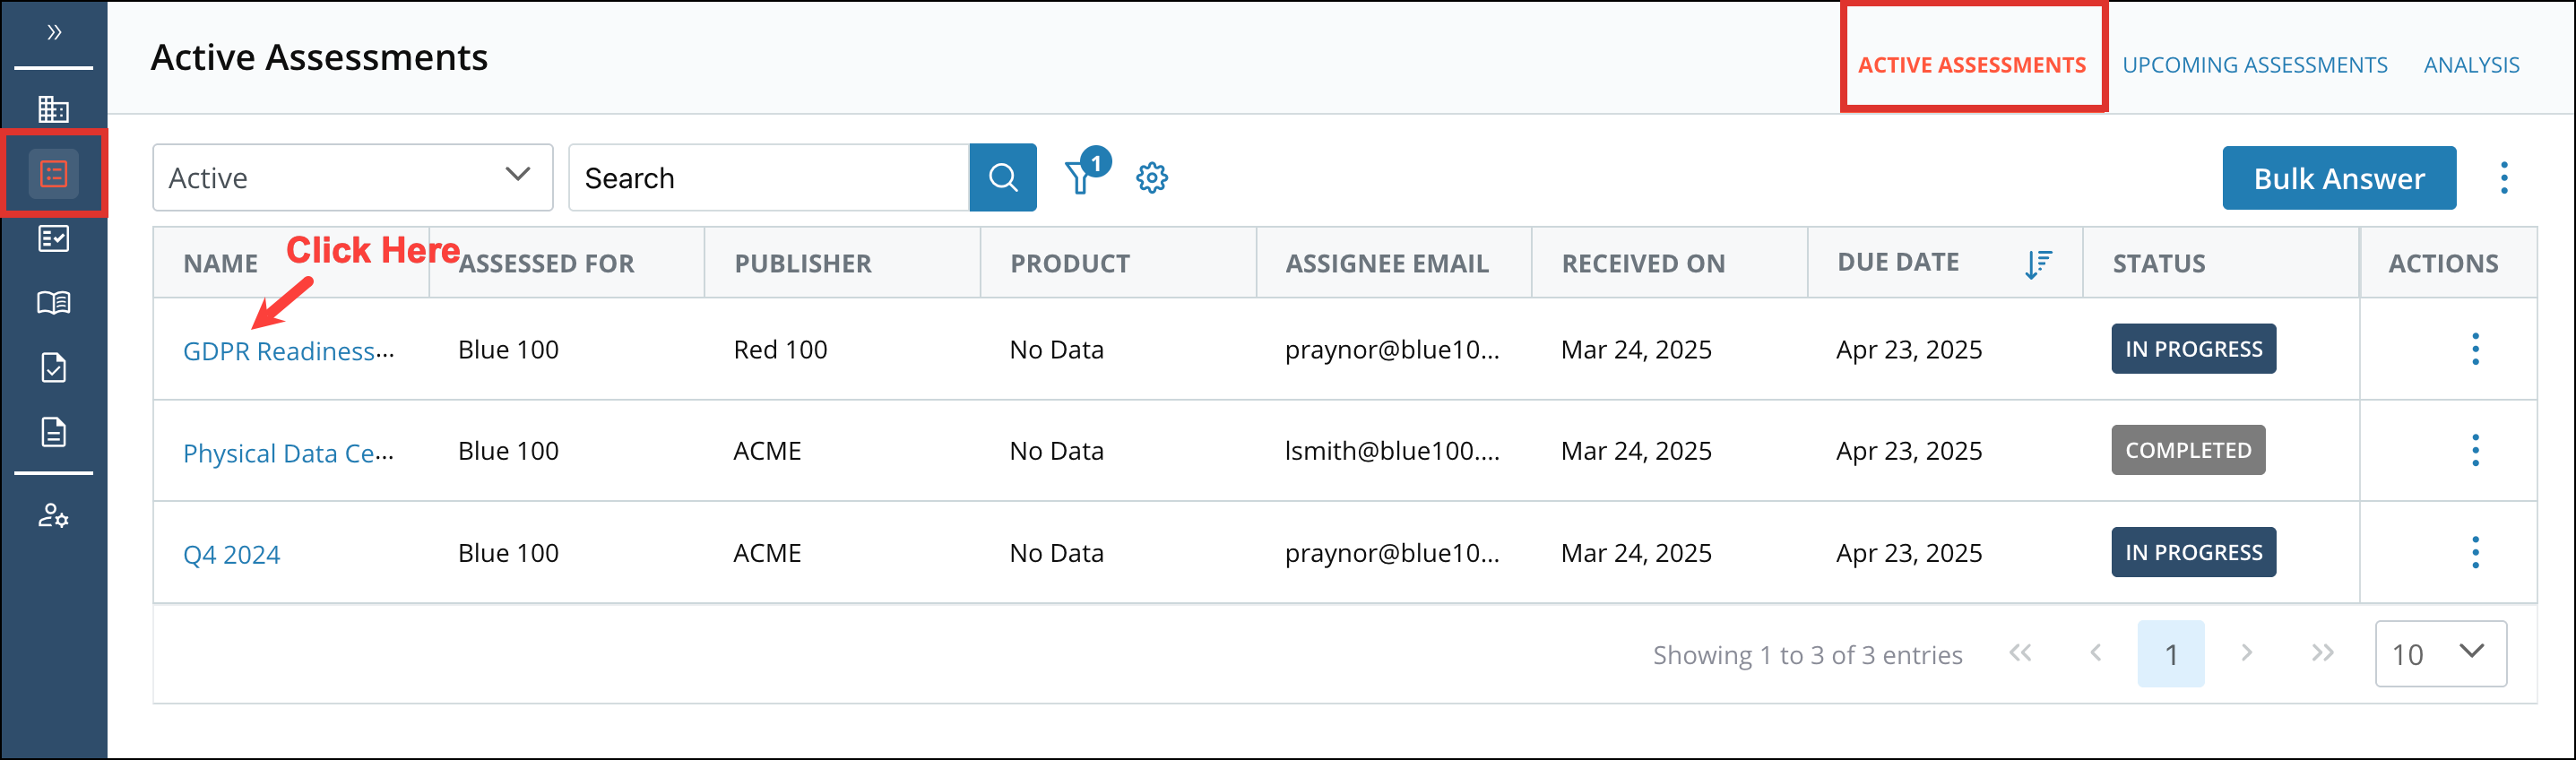Open the checked document sidebar icon
Screen dimensions: 2576x760
coord(53,368)
